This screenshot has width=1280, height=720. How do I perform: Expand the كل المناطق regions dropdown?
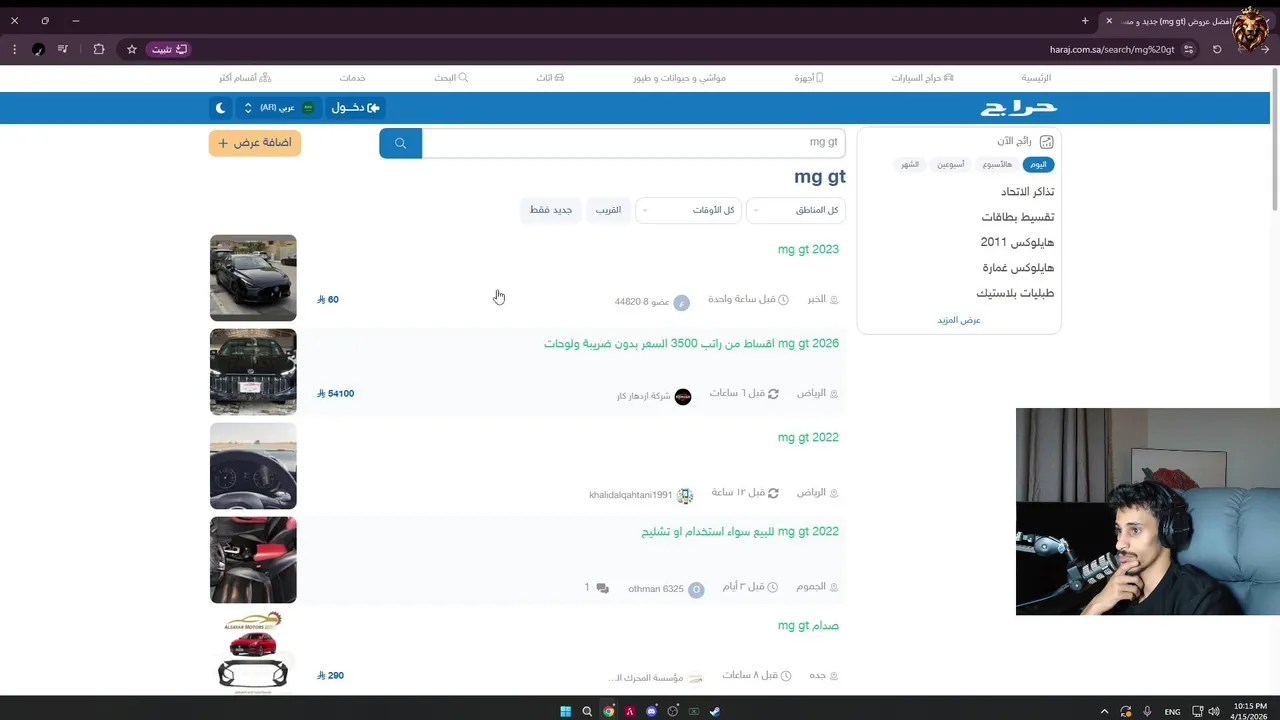[x=797, y=210]
